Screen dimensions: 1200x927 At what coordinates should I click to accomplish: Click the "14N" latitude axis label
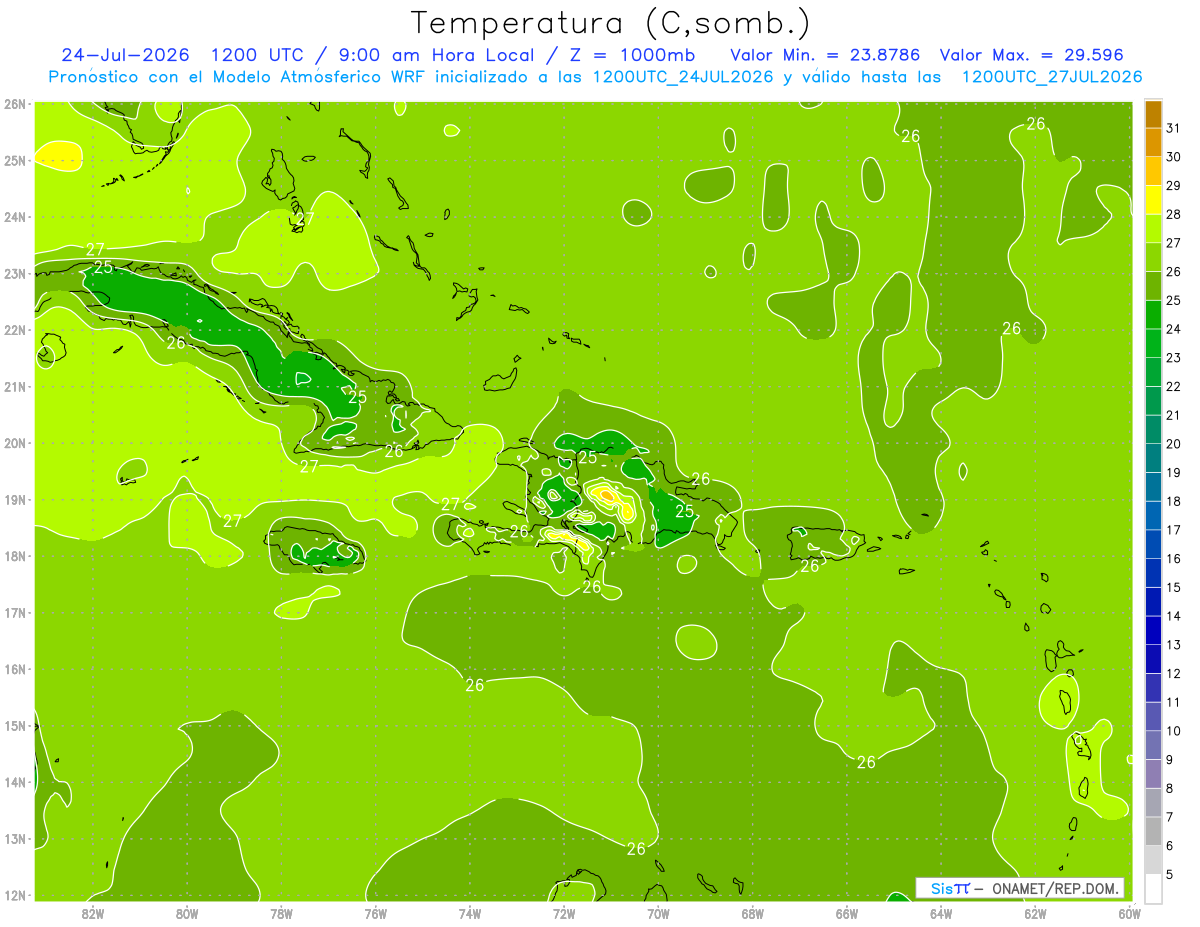coord(14,782)
